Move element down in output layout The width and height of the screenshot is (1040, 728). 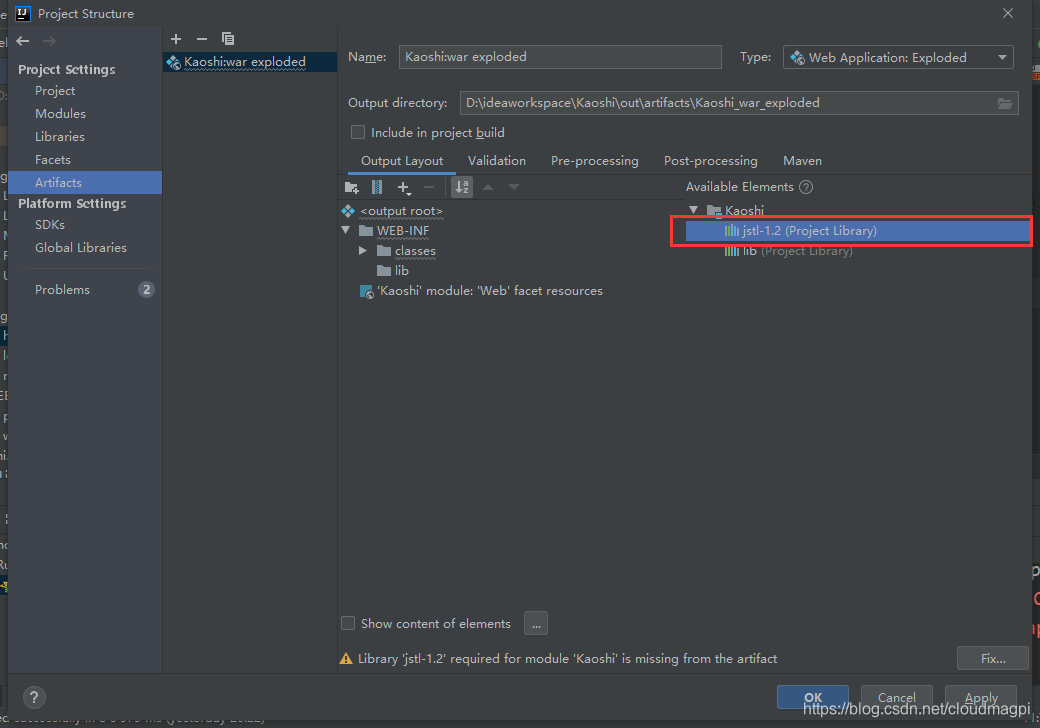point(514,188)
